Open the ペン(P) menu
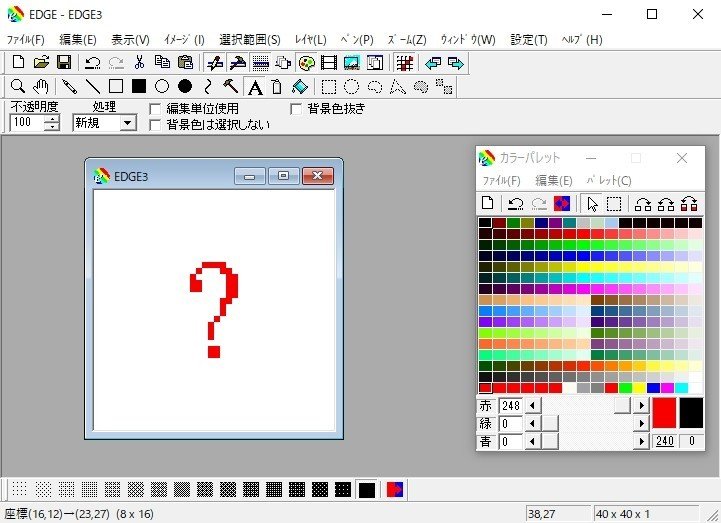721x523 pixels. coord(357,40)
